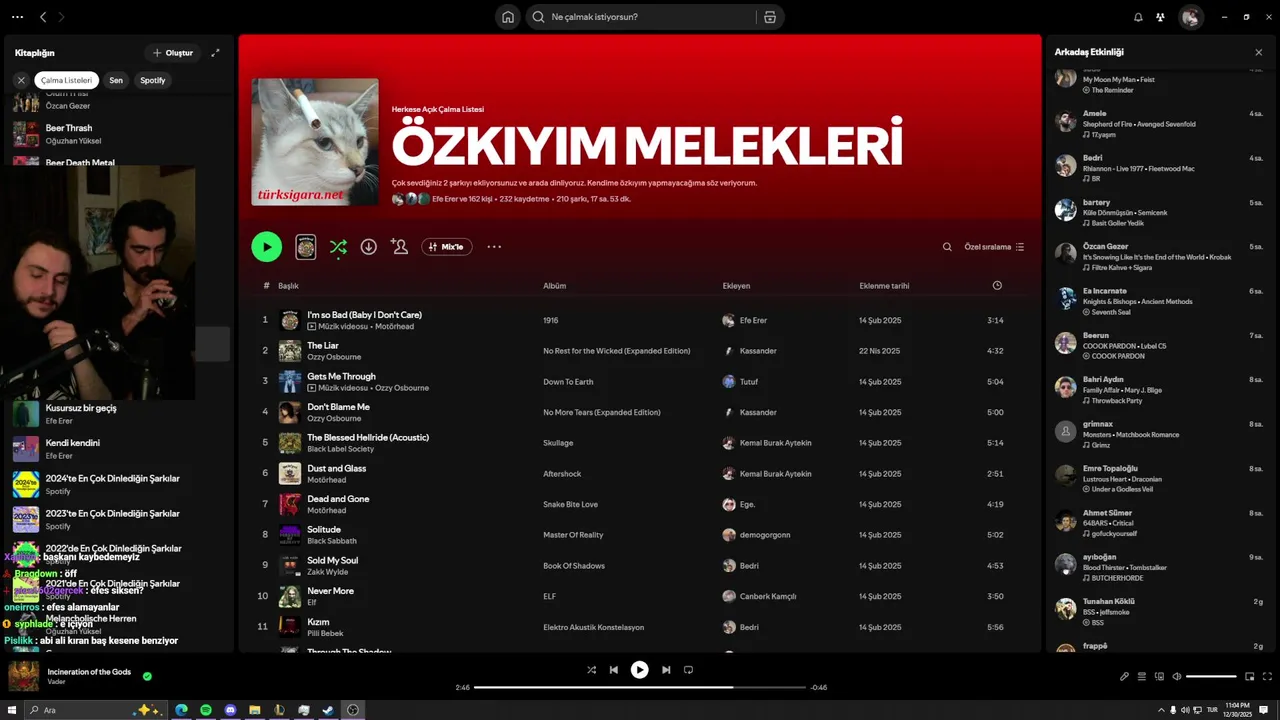The width and height of the screenshot is (1280, 720).
Task: Adjust the volume slider
Action: click(x=1211, y=677)
